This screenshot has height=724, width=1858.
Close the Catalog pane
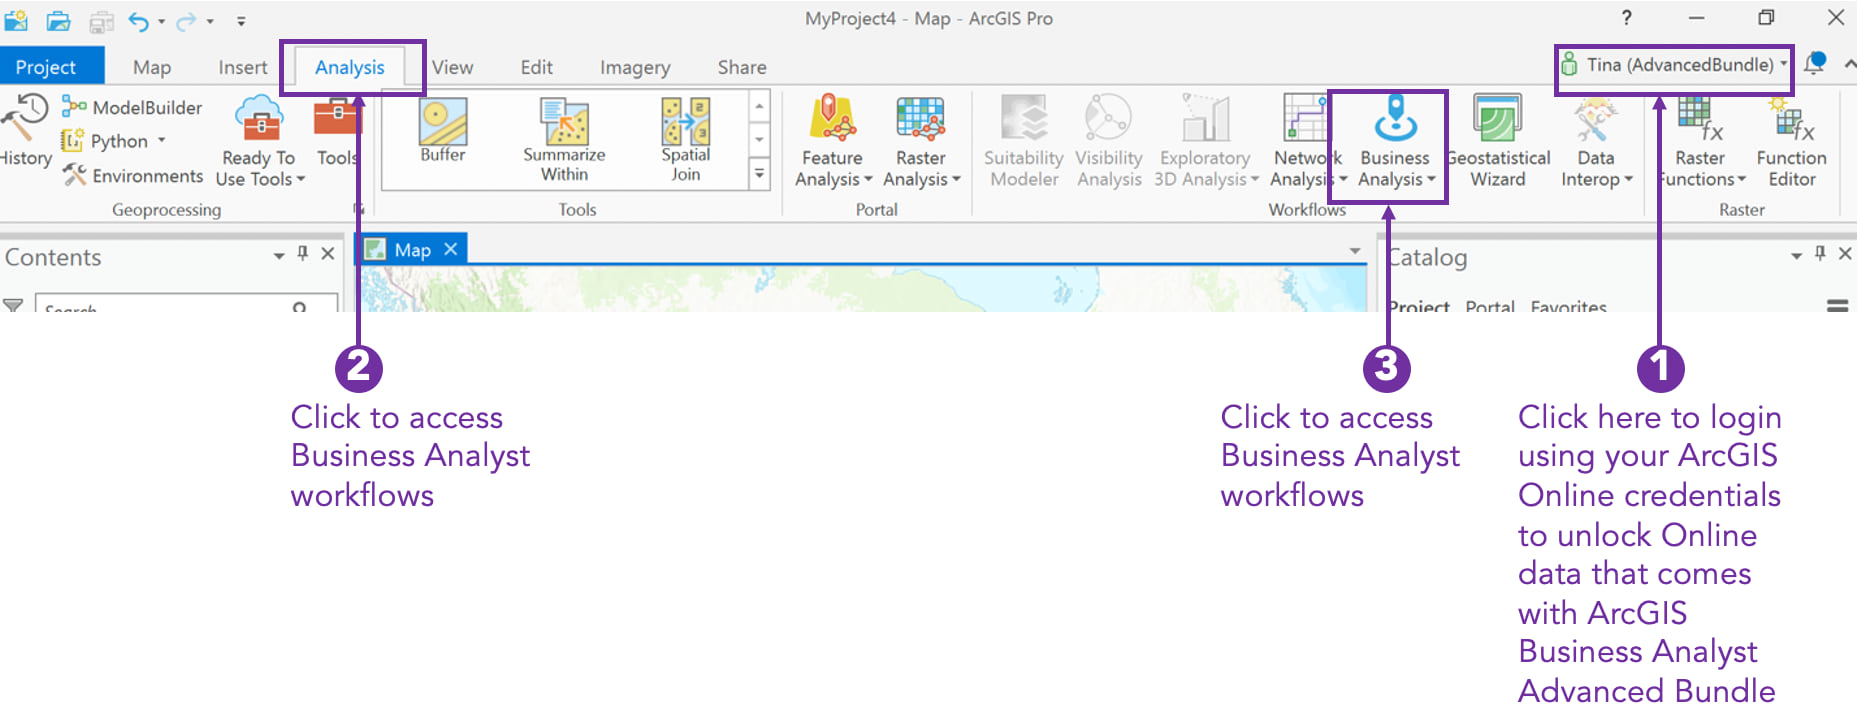pos(1846,254)
